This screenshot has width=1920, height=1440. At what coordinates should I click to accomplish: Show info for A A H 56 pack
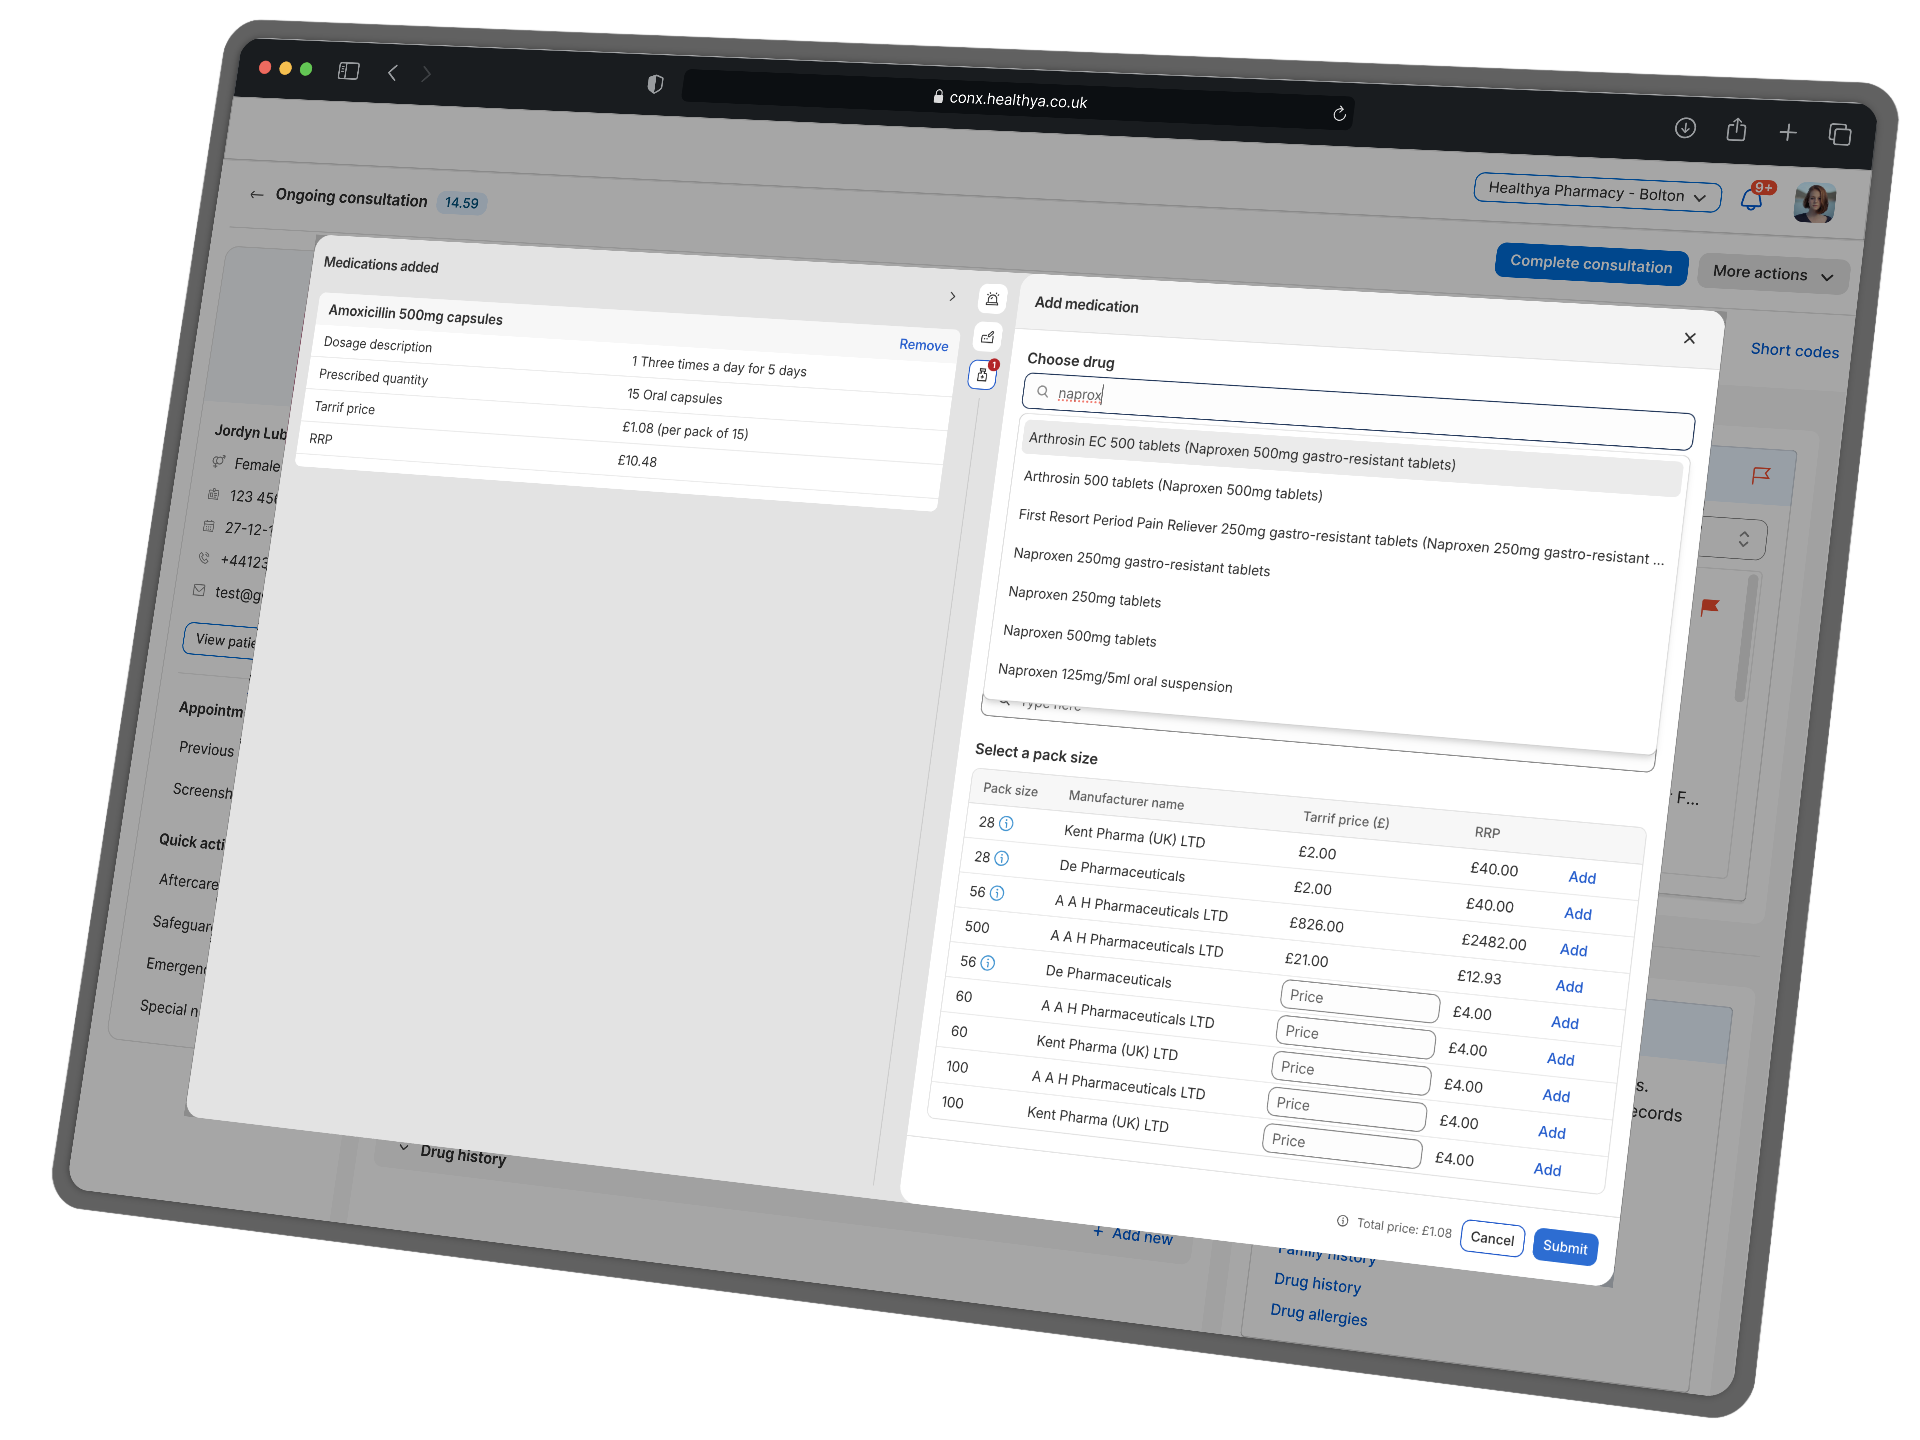tap(997, 893)
